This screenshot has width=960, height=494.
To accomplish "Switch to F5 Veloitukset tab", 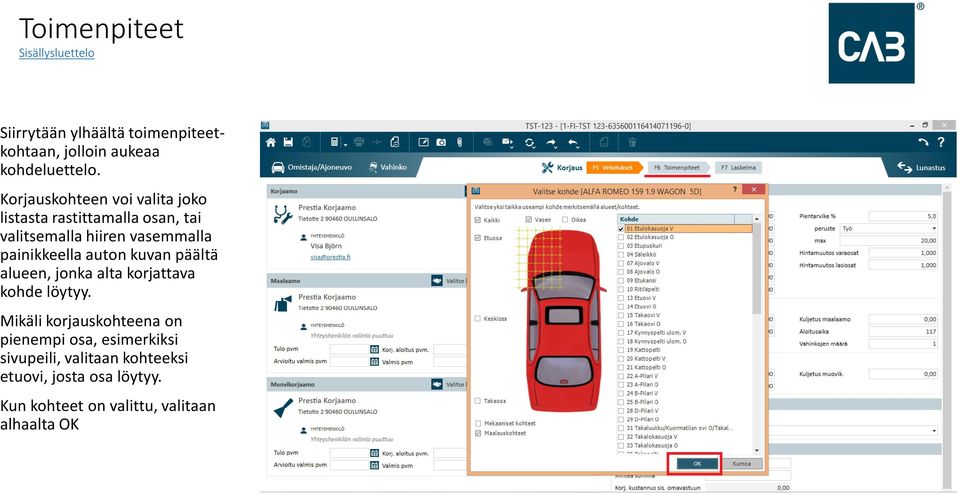I will 613,167.
